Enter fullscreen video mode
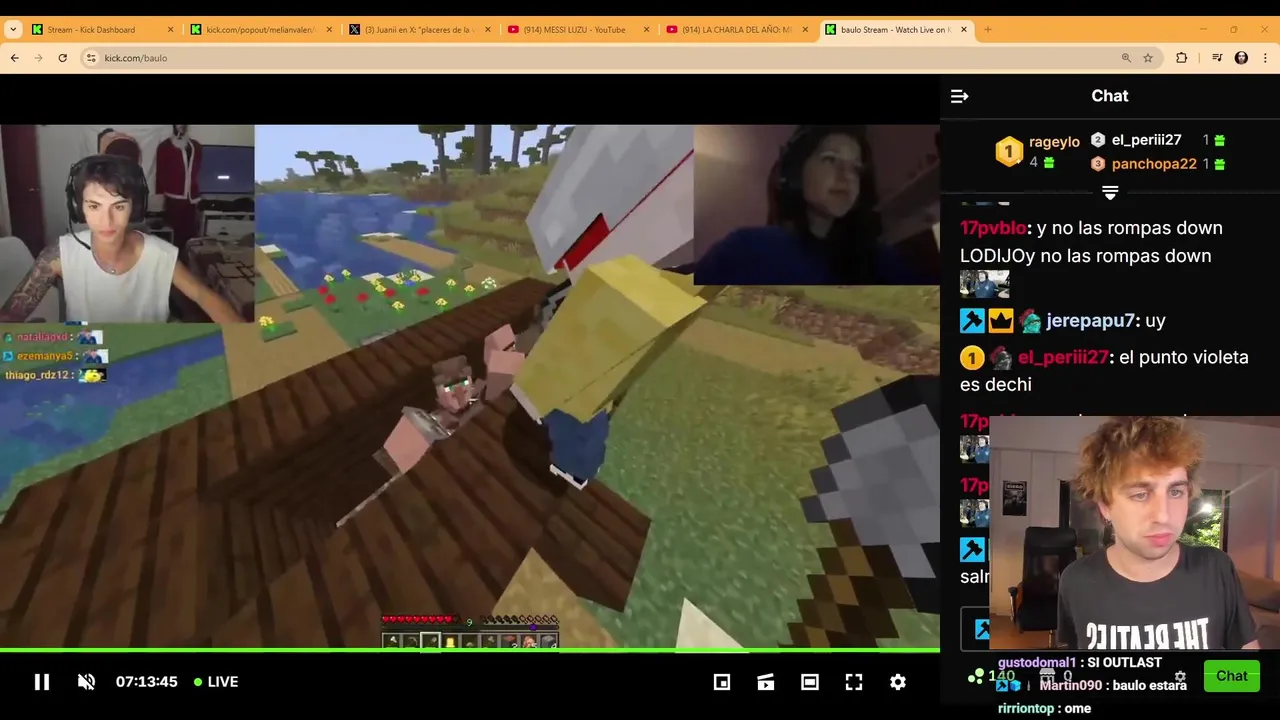 tap(854, 682)
